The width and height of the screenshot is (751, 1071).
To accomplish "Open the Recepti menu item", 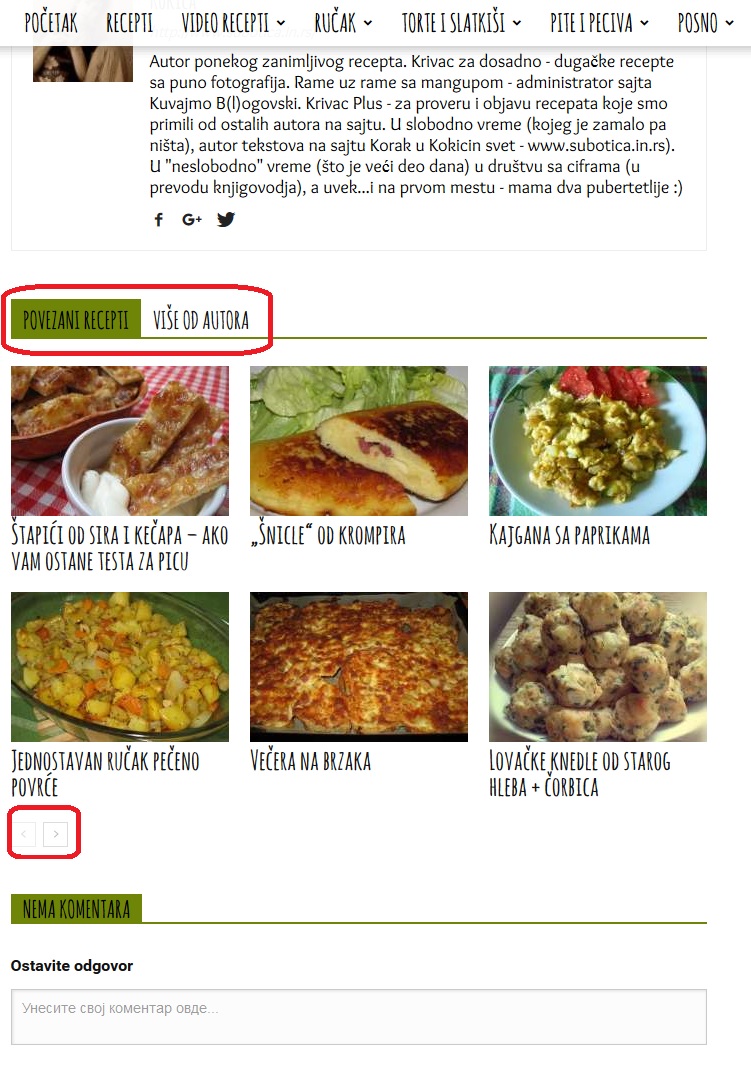I will (x=130, y=23).
